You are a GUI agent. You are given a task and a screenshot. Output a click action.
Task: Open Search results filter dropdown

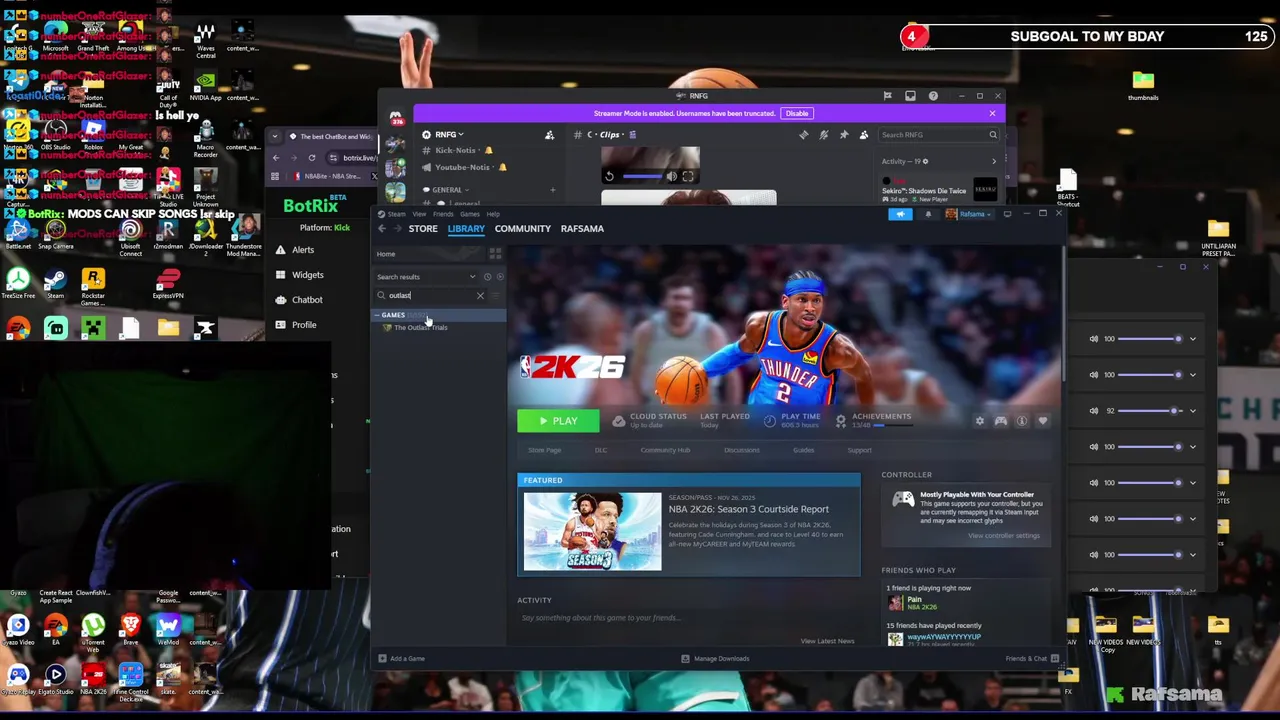coord(428,277)
